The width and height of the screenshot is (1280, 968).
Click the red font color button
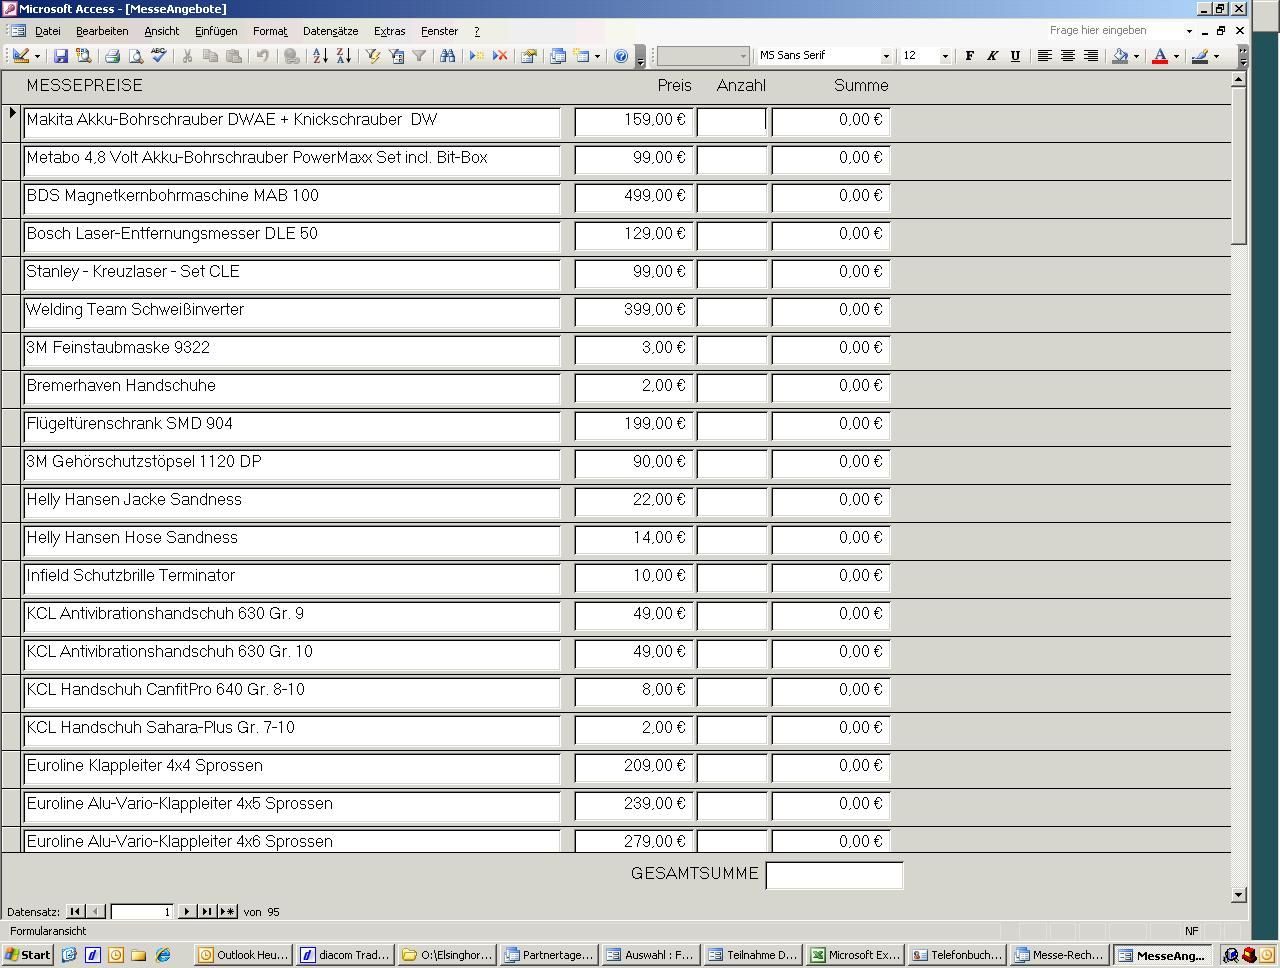coord(1160,56)
